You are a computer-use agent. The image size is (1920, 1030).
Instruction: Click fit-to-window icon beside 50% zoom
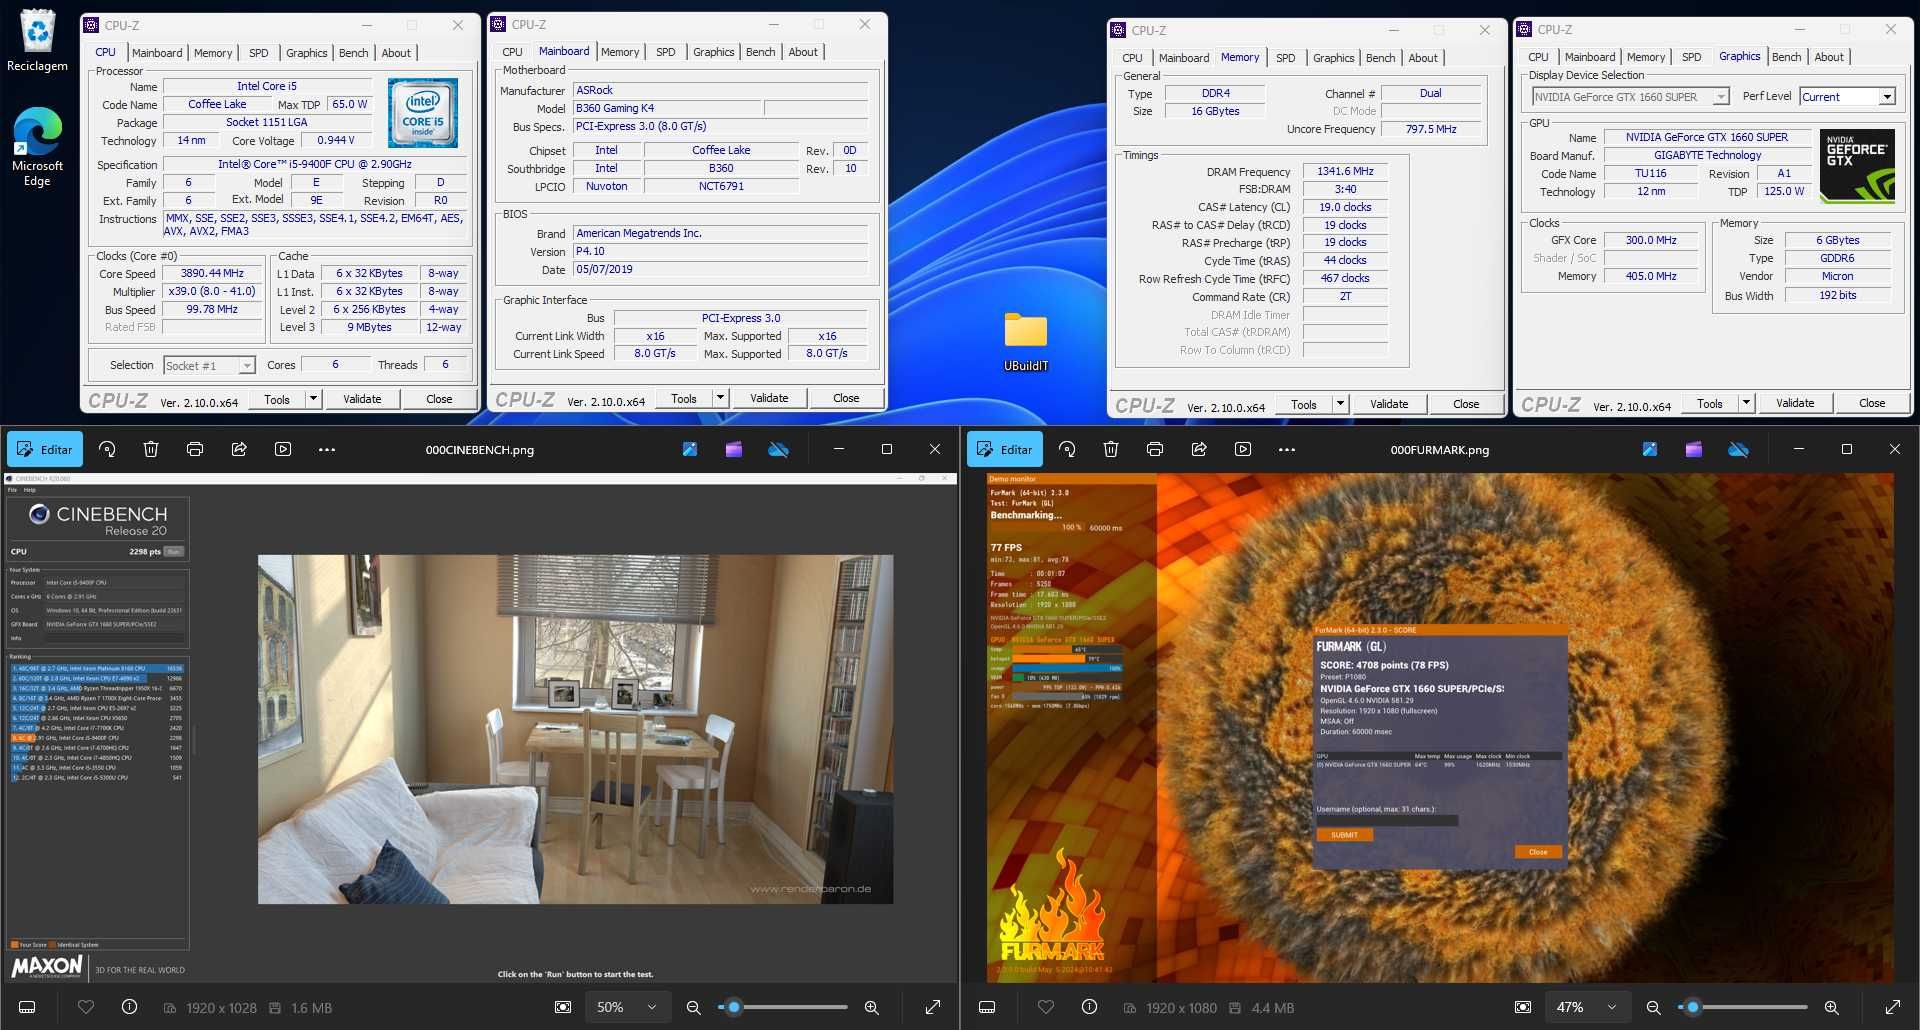click(x=563, y=1007)
